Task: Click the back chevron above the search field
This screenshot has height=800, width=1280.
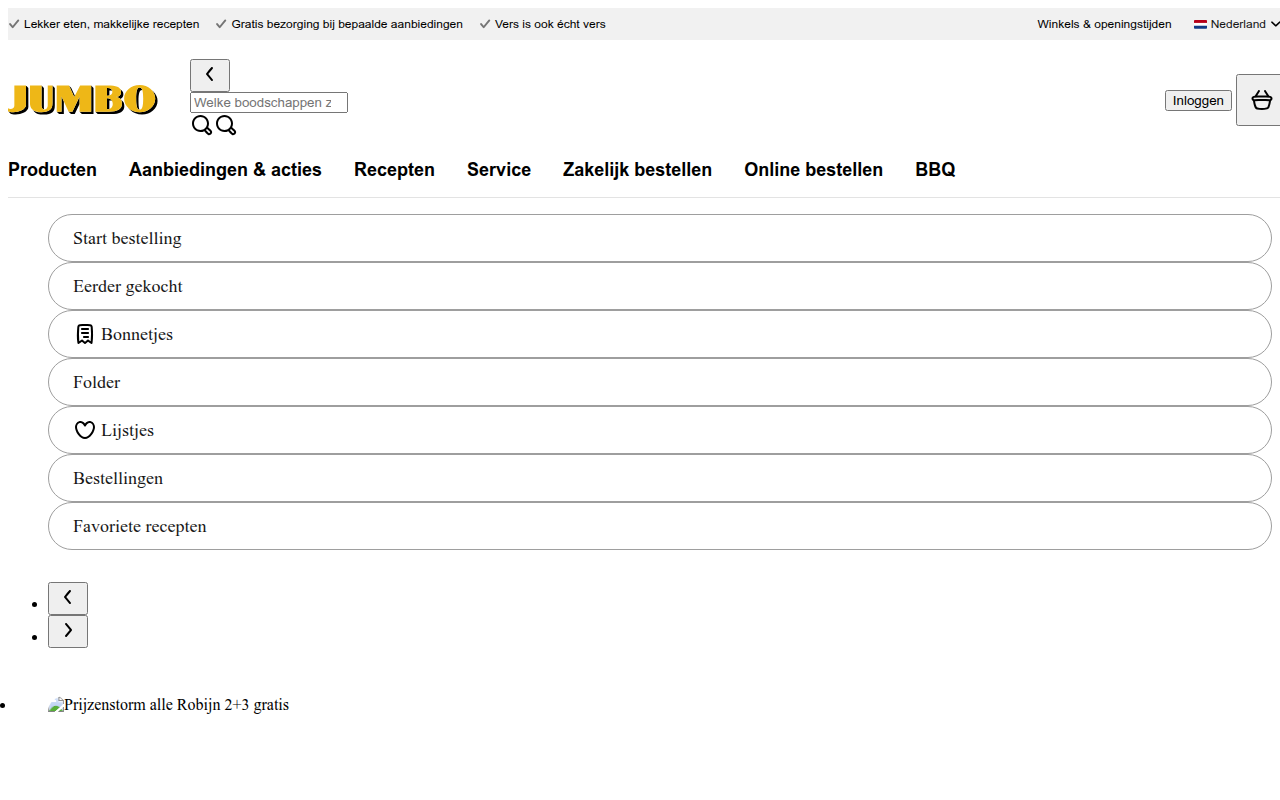Action: coord(210,75)
